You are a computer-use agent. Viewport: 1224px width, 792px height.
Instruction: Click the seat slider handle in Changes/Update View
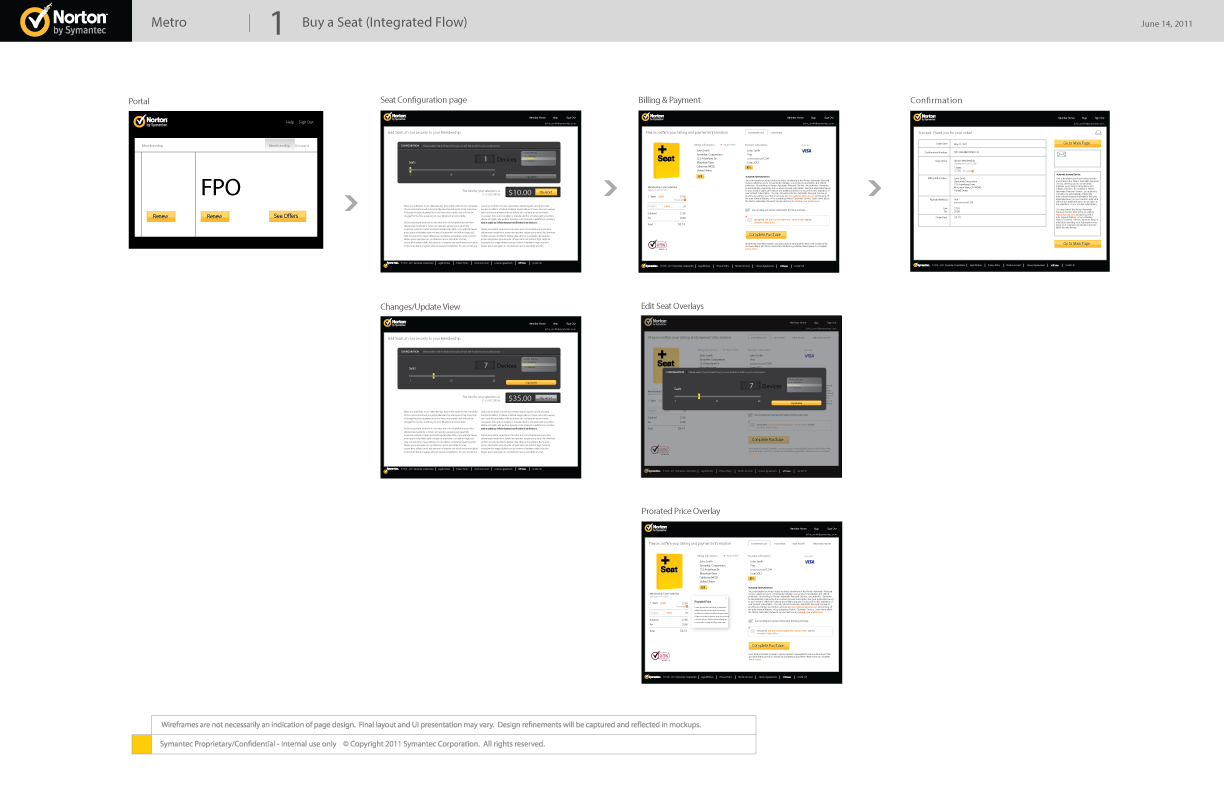pyautogui.click(x=433, y=376)
